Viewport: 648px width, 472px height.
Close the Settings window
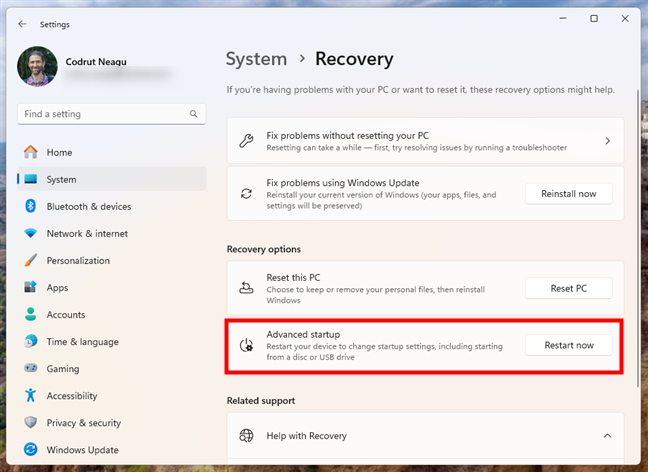pos(625,19)
